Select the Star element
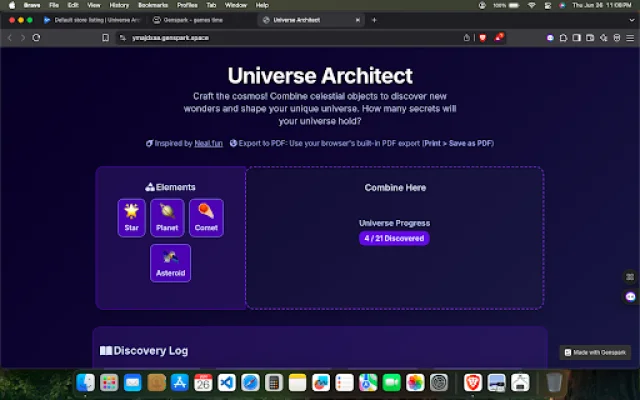Screen dimensions: 640x400 (131, 217)
